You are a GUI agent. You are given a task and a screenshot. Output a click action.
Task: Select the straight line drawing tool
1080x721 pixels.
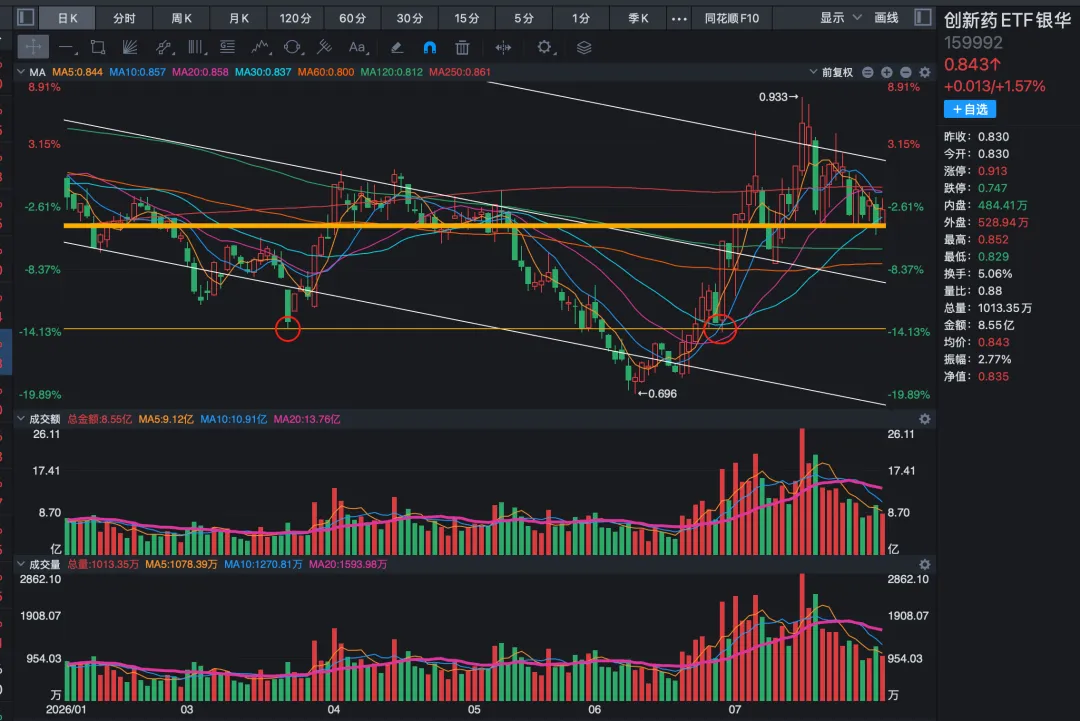click(x=67, y=48)
